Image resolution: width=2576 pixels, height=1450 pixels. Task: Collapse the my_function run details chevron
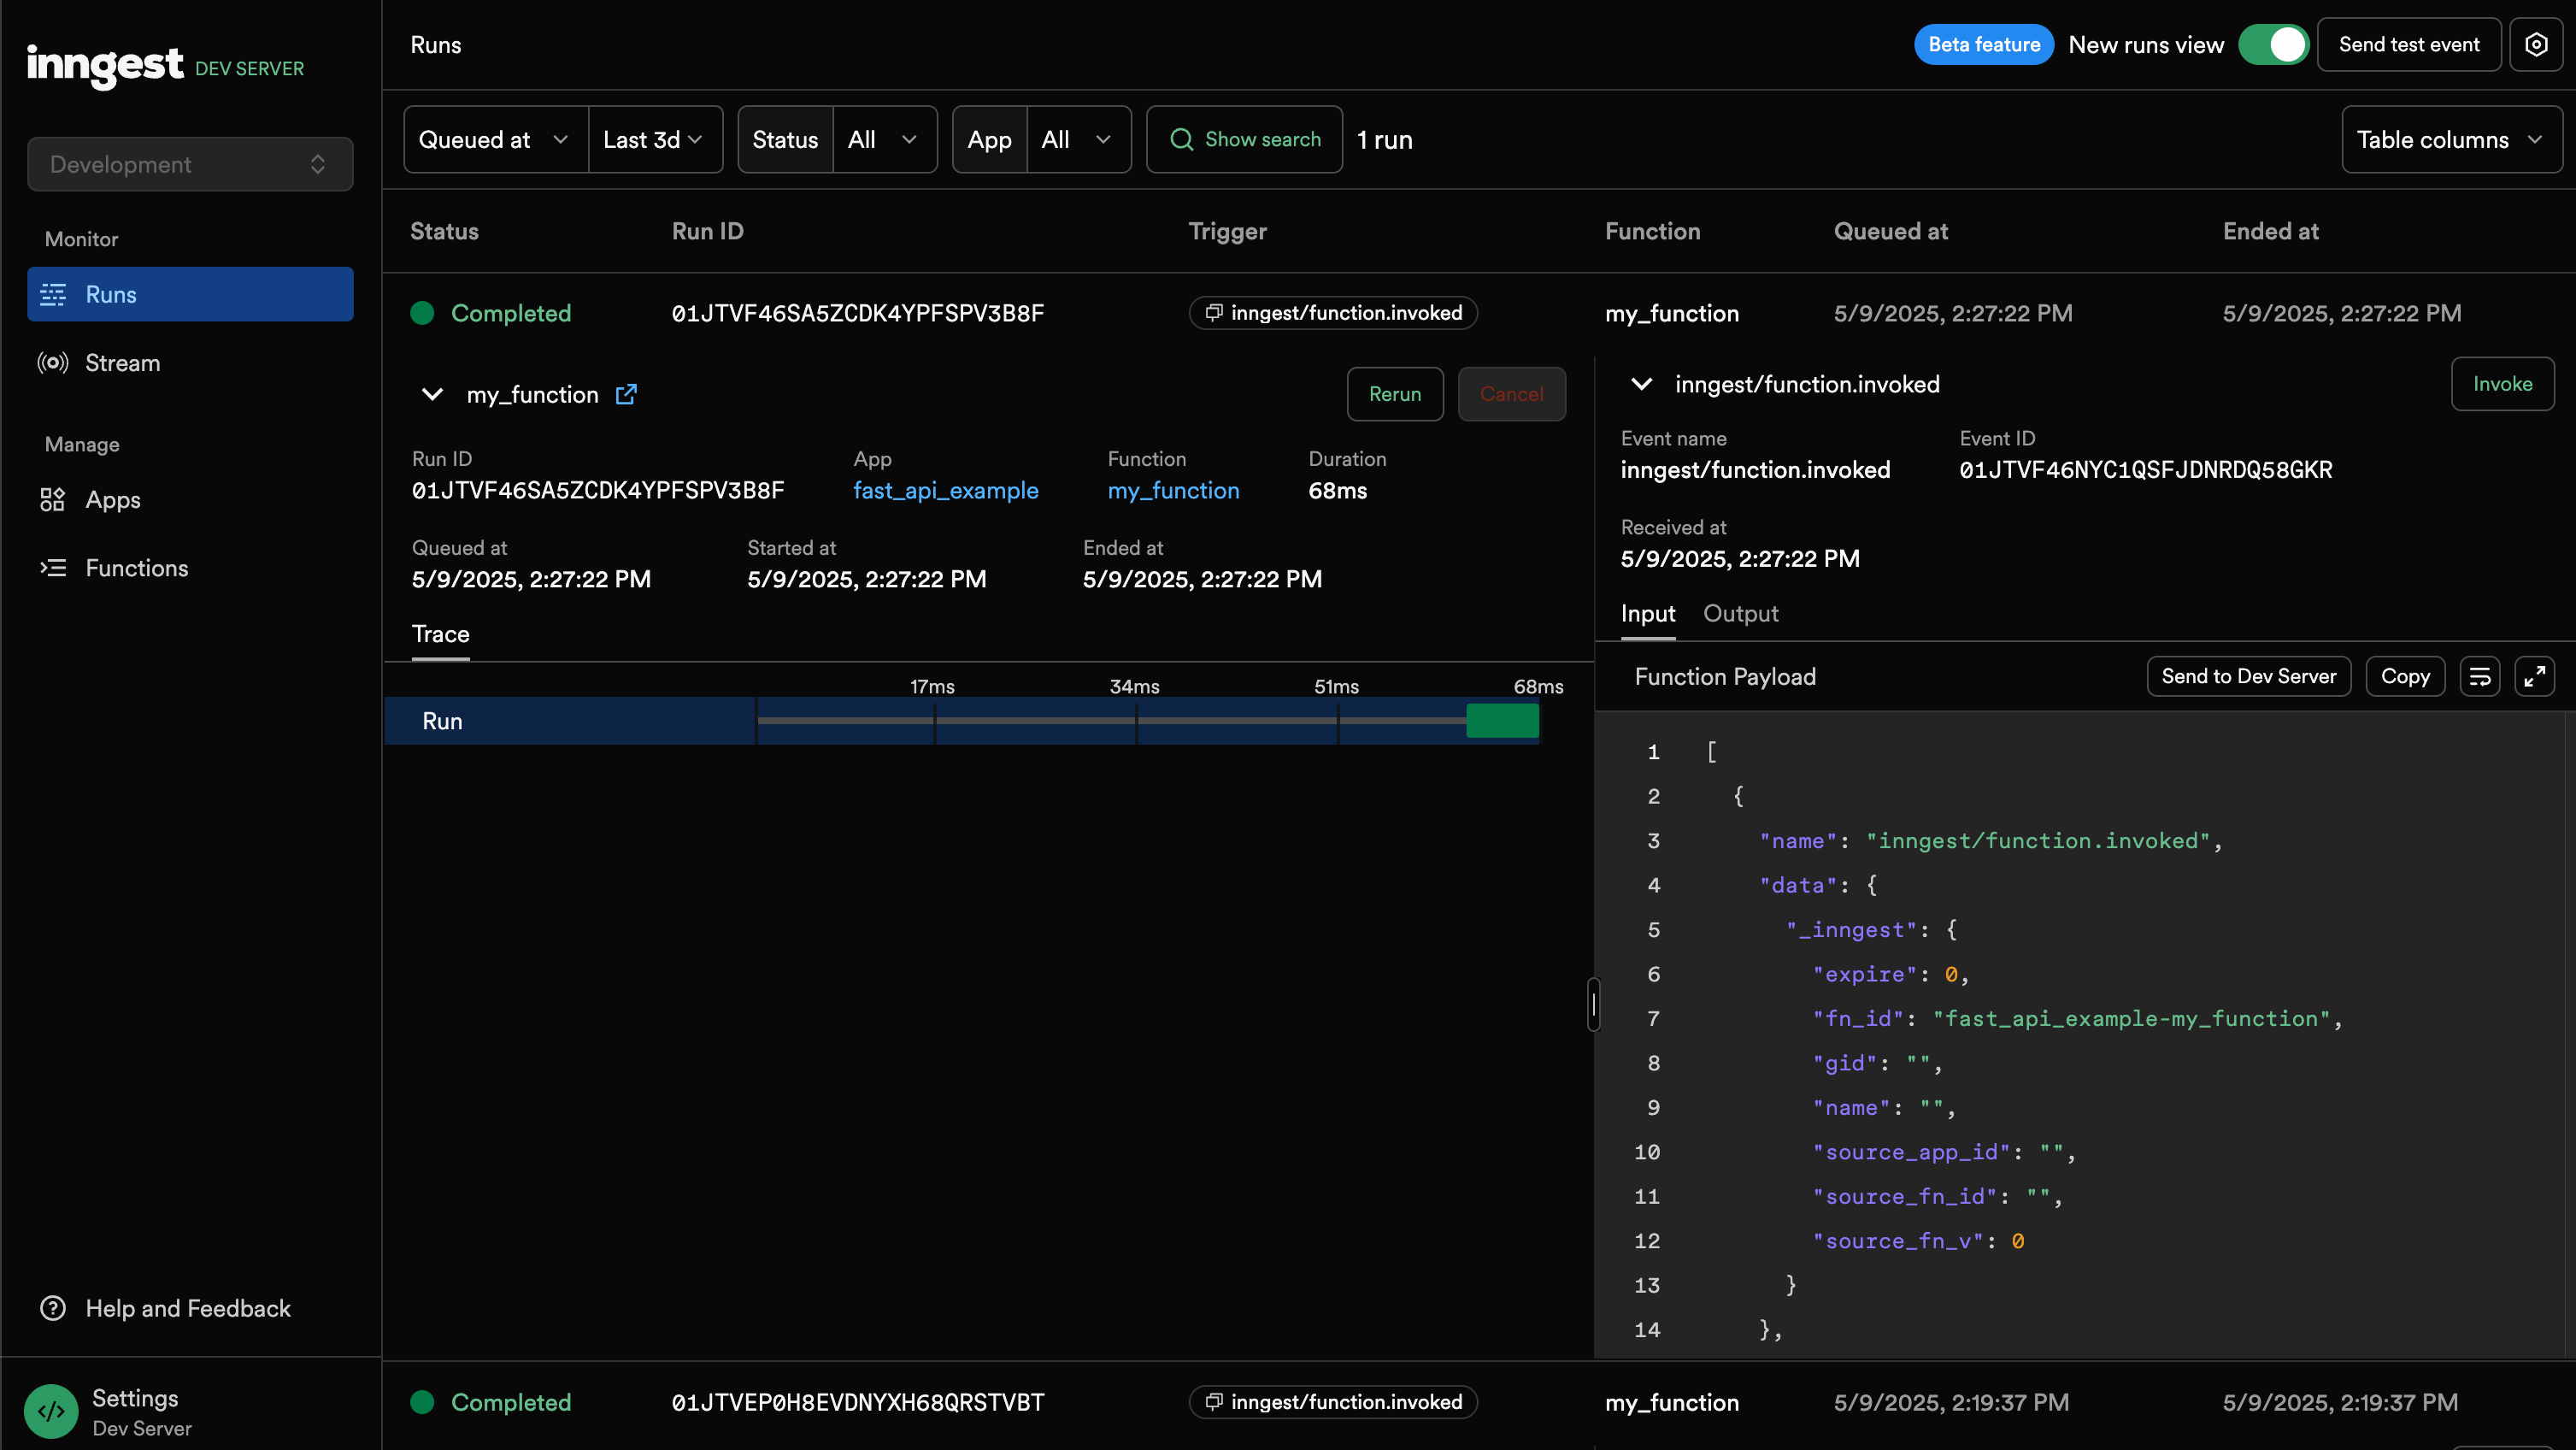[x=432, y=394]
